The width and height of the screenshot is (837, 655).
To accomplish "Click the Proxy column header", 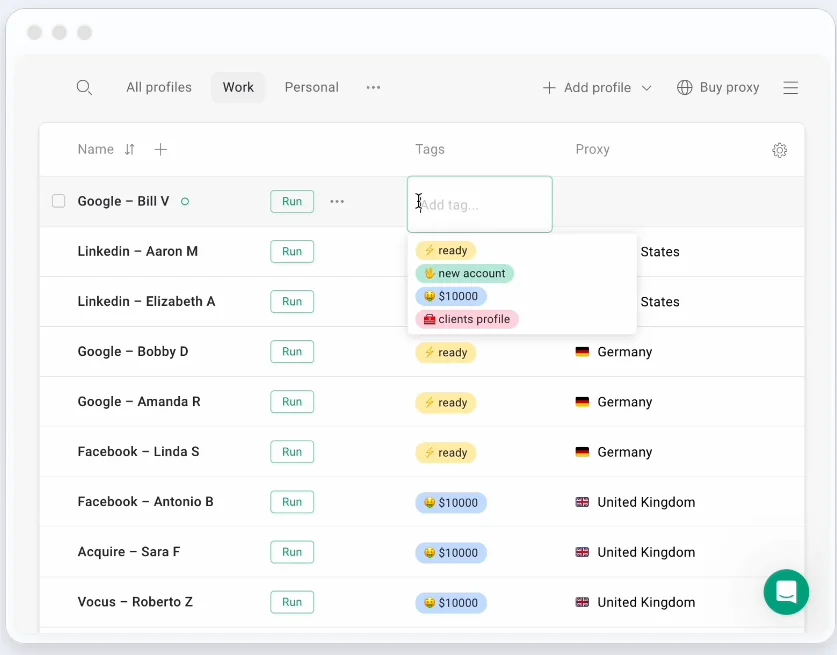I will (x=593, y=149).
